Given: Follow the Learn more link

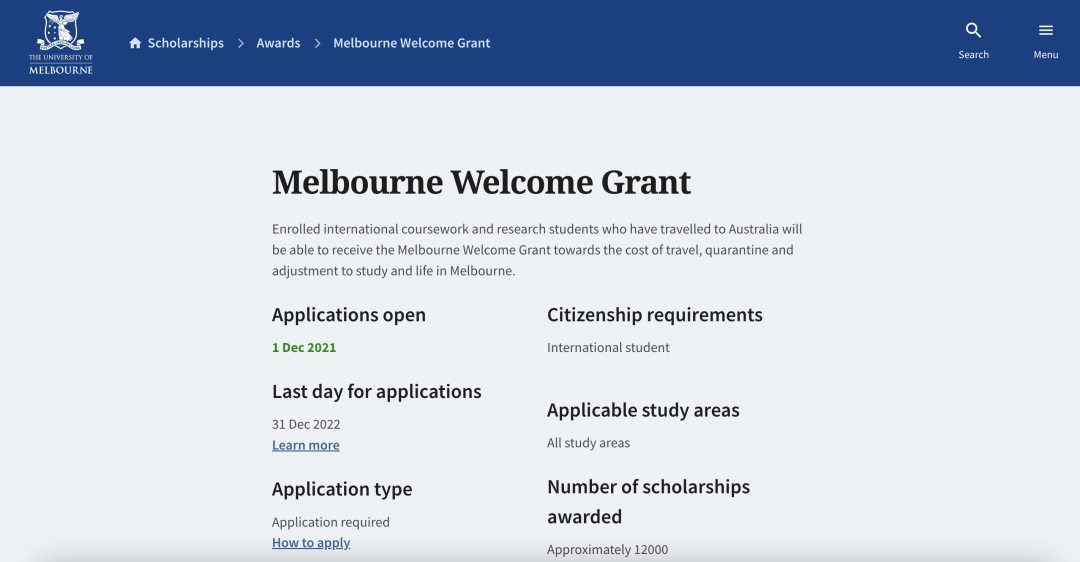Looking at the screenshot, I should (x=305, y=445).
